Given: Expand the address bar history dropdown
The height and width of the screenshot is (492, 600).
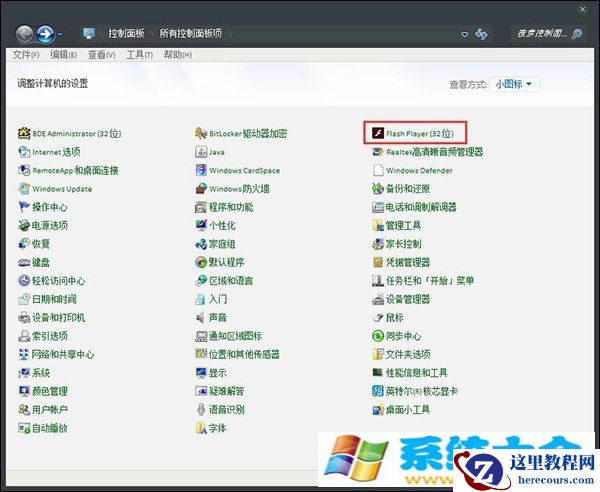Looking at the screenshot, I should pyautogui.click(x=464, y=34).
